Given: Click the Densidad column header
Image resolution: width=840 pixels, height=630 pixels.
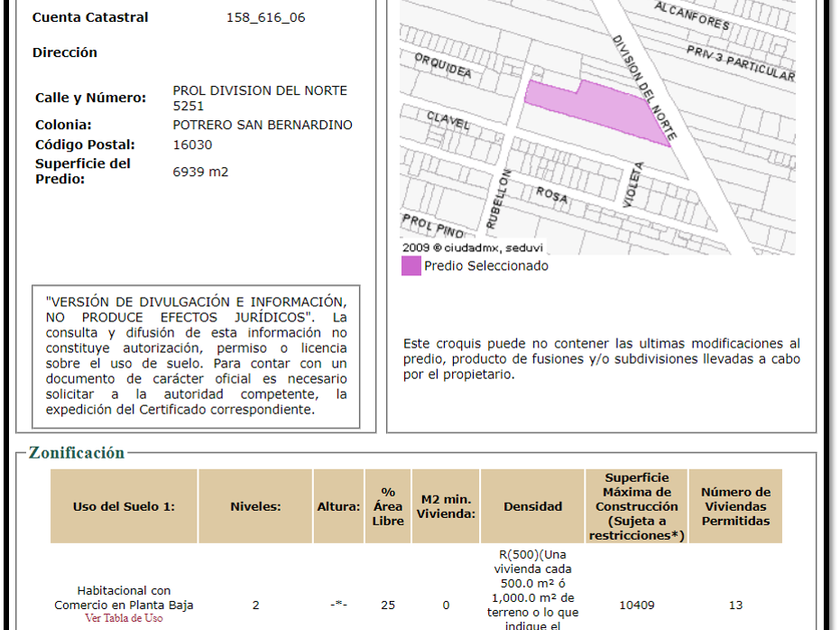Looking at the screenshot, I should tap(532, 506).
